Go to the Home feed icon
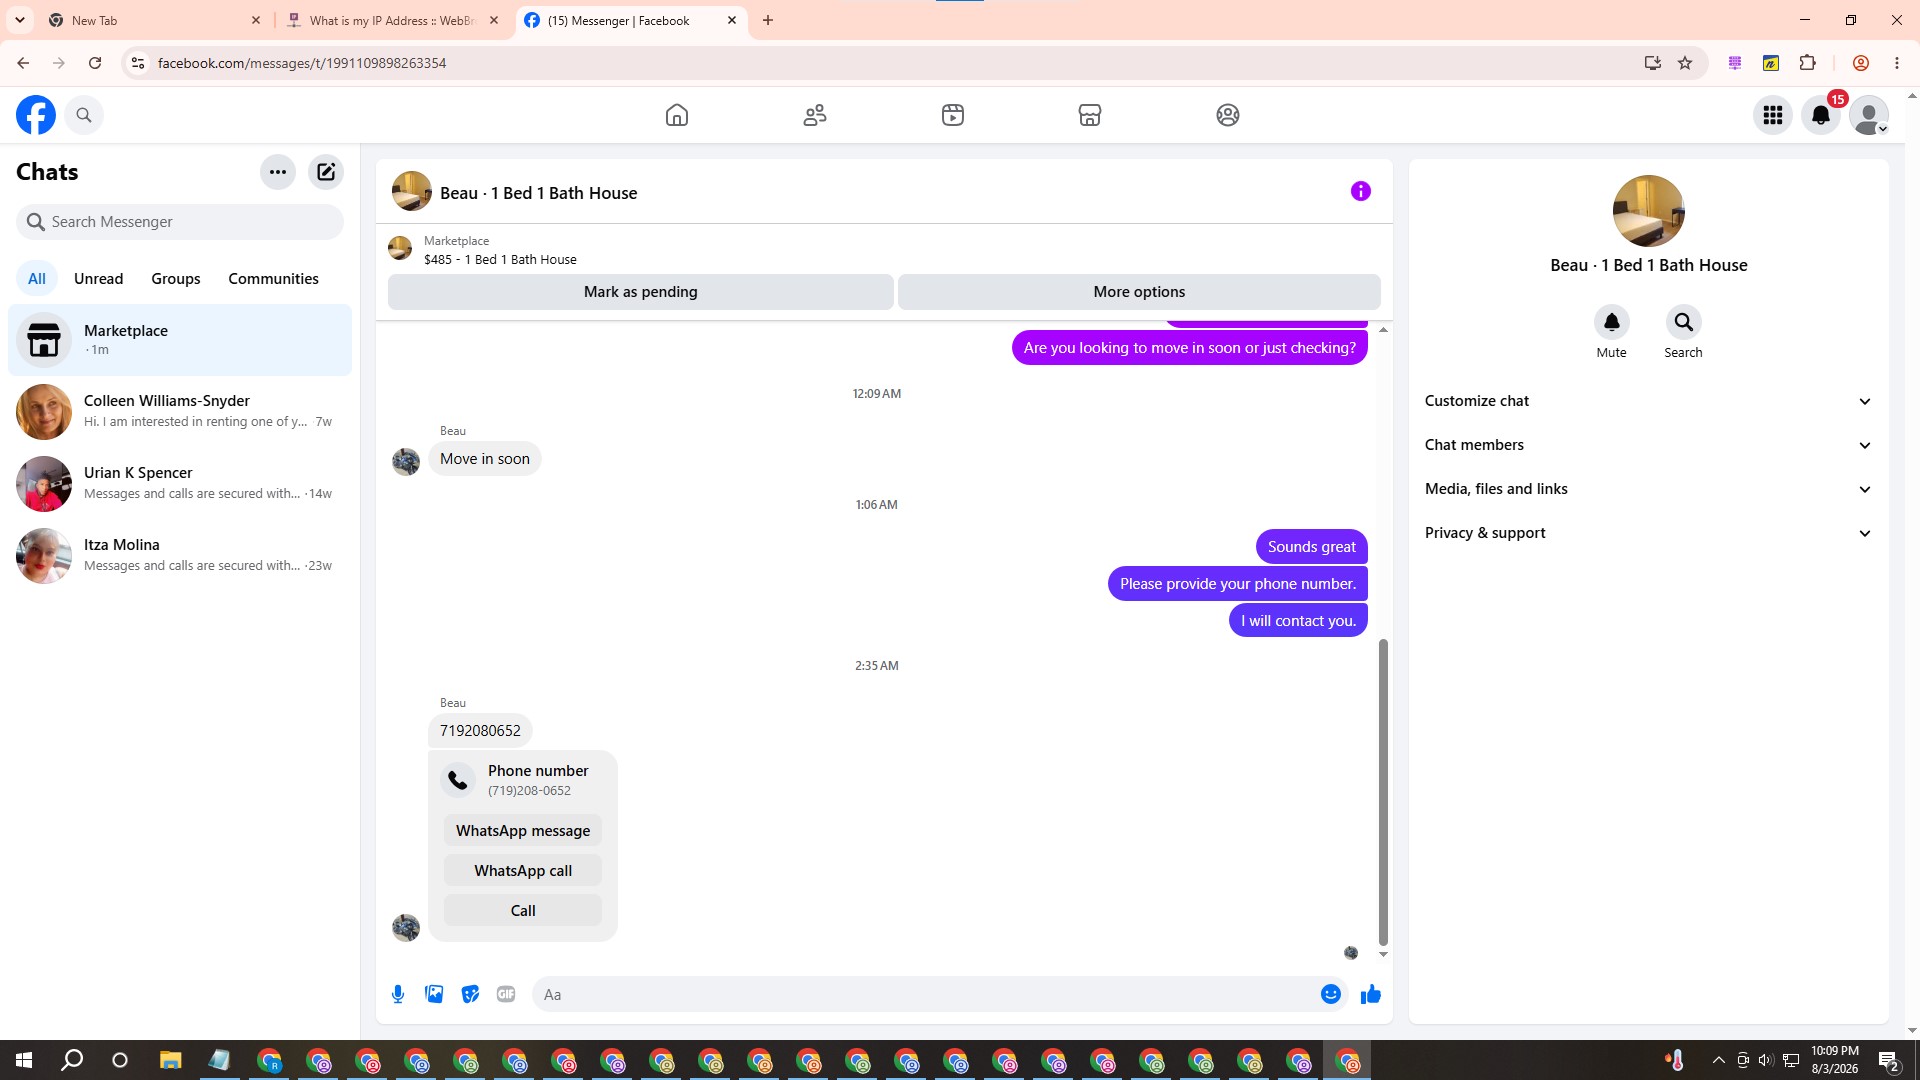 [x=677, y=115]
